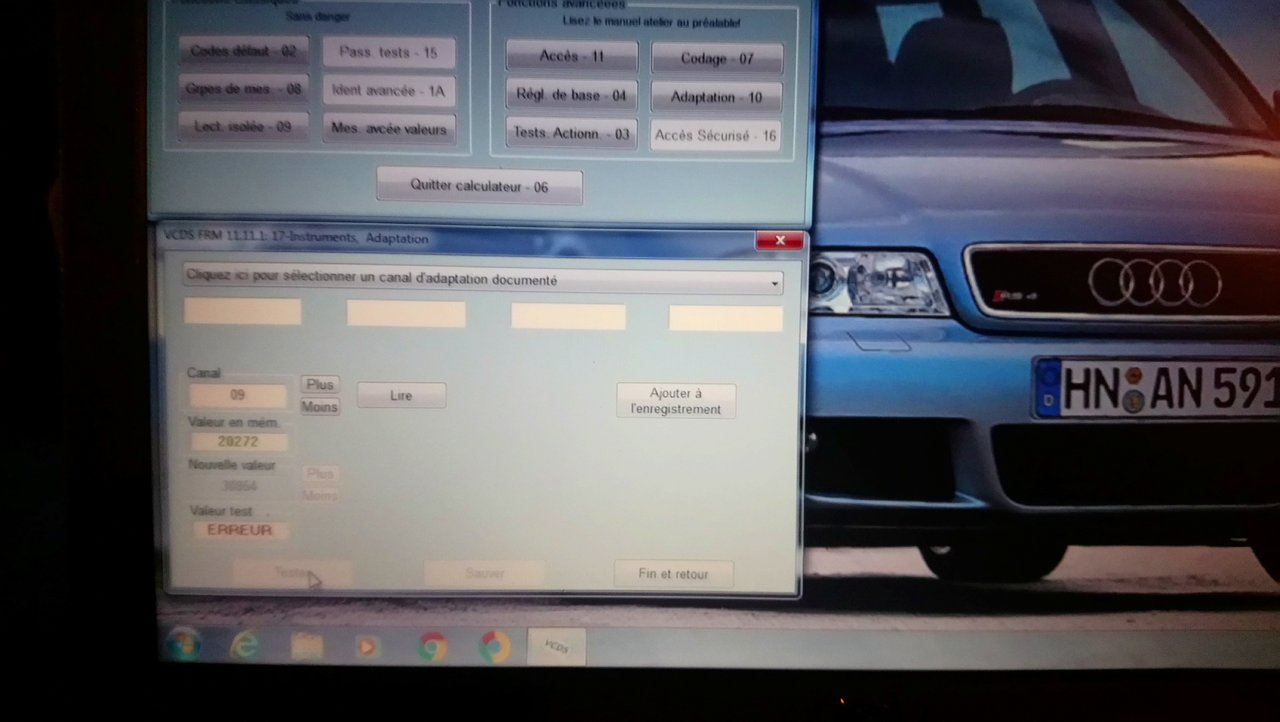This screenshot has width=1280, height=722.
Task: Select the VCDS taskbar button
Action: [x=556, y=647]
